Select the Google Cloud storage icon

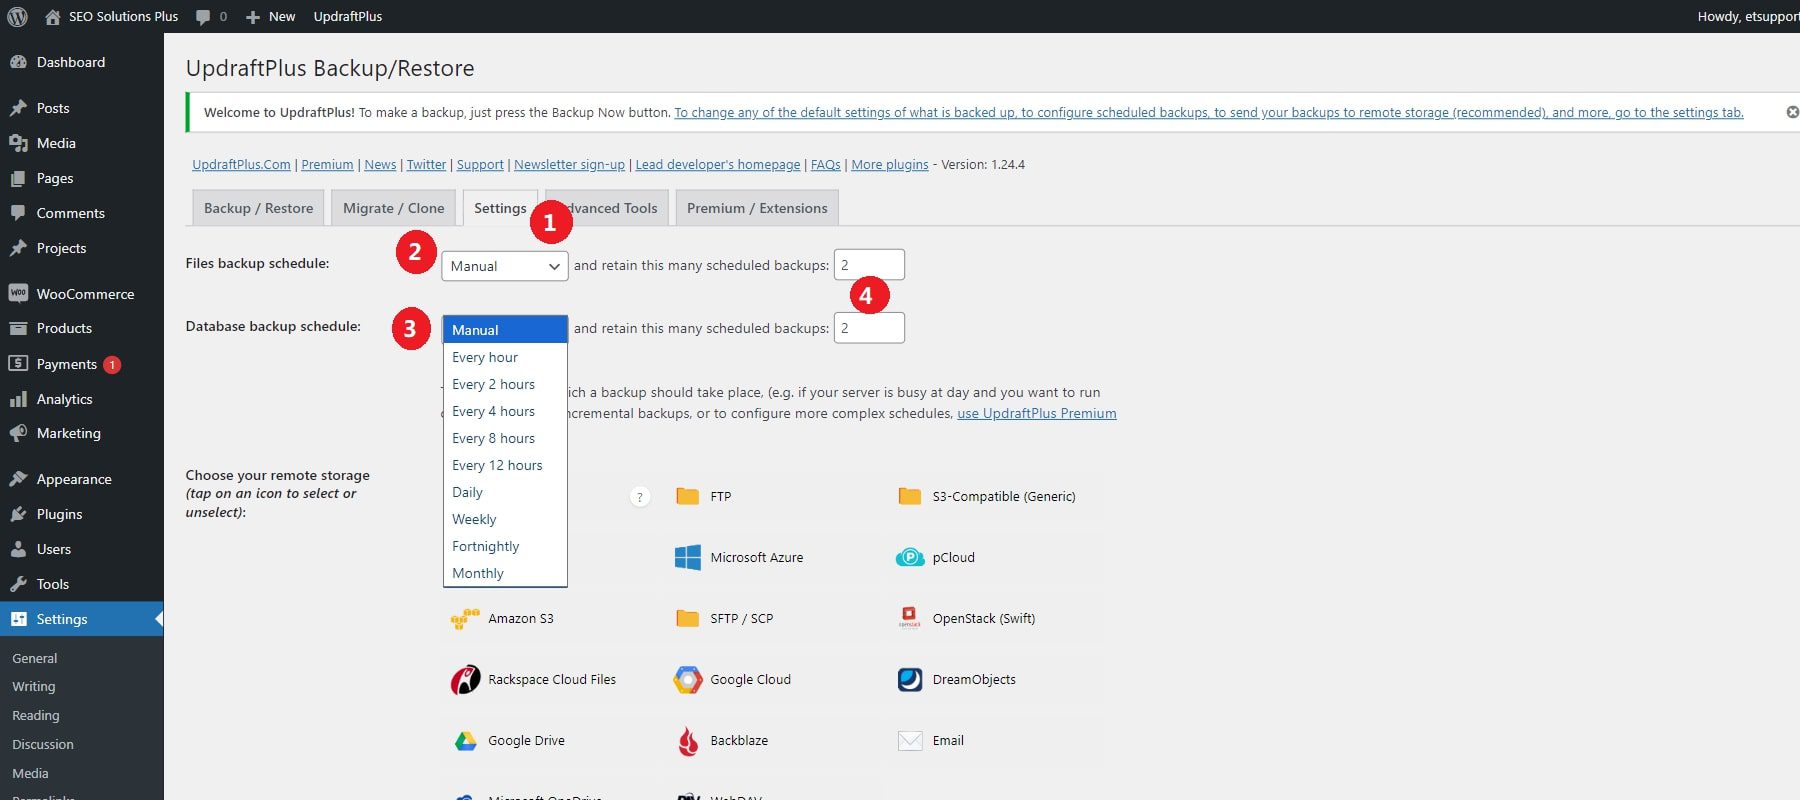688,680
